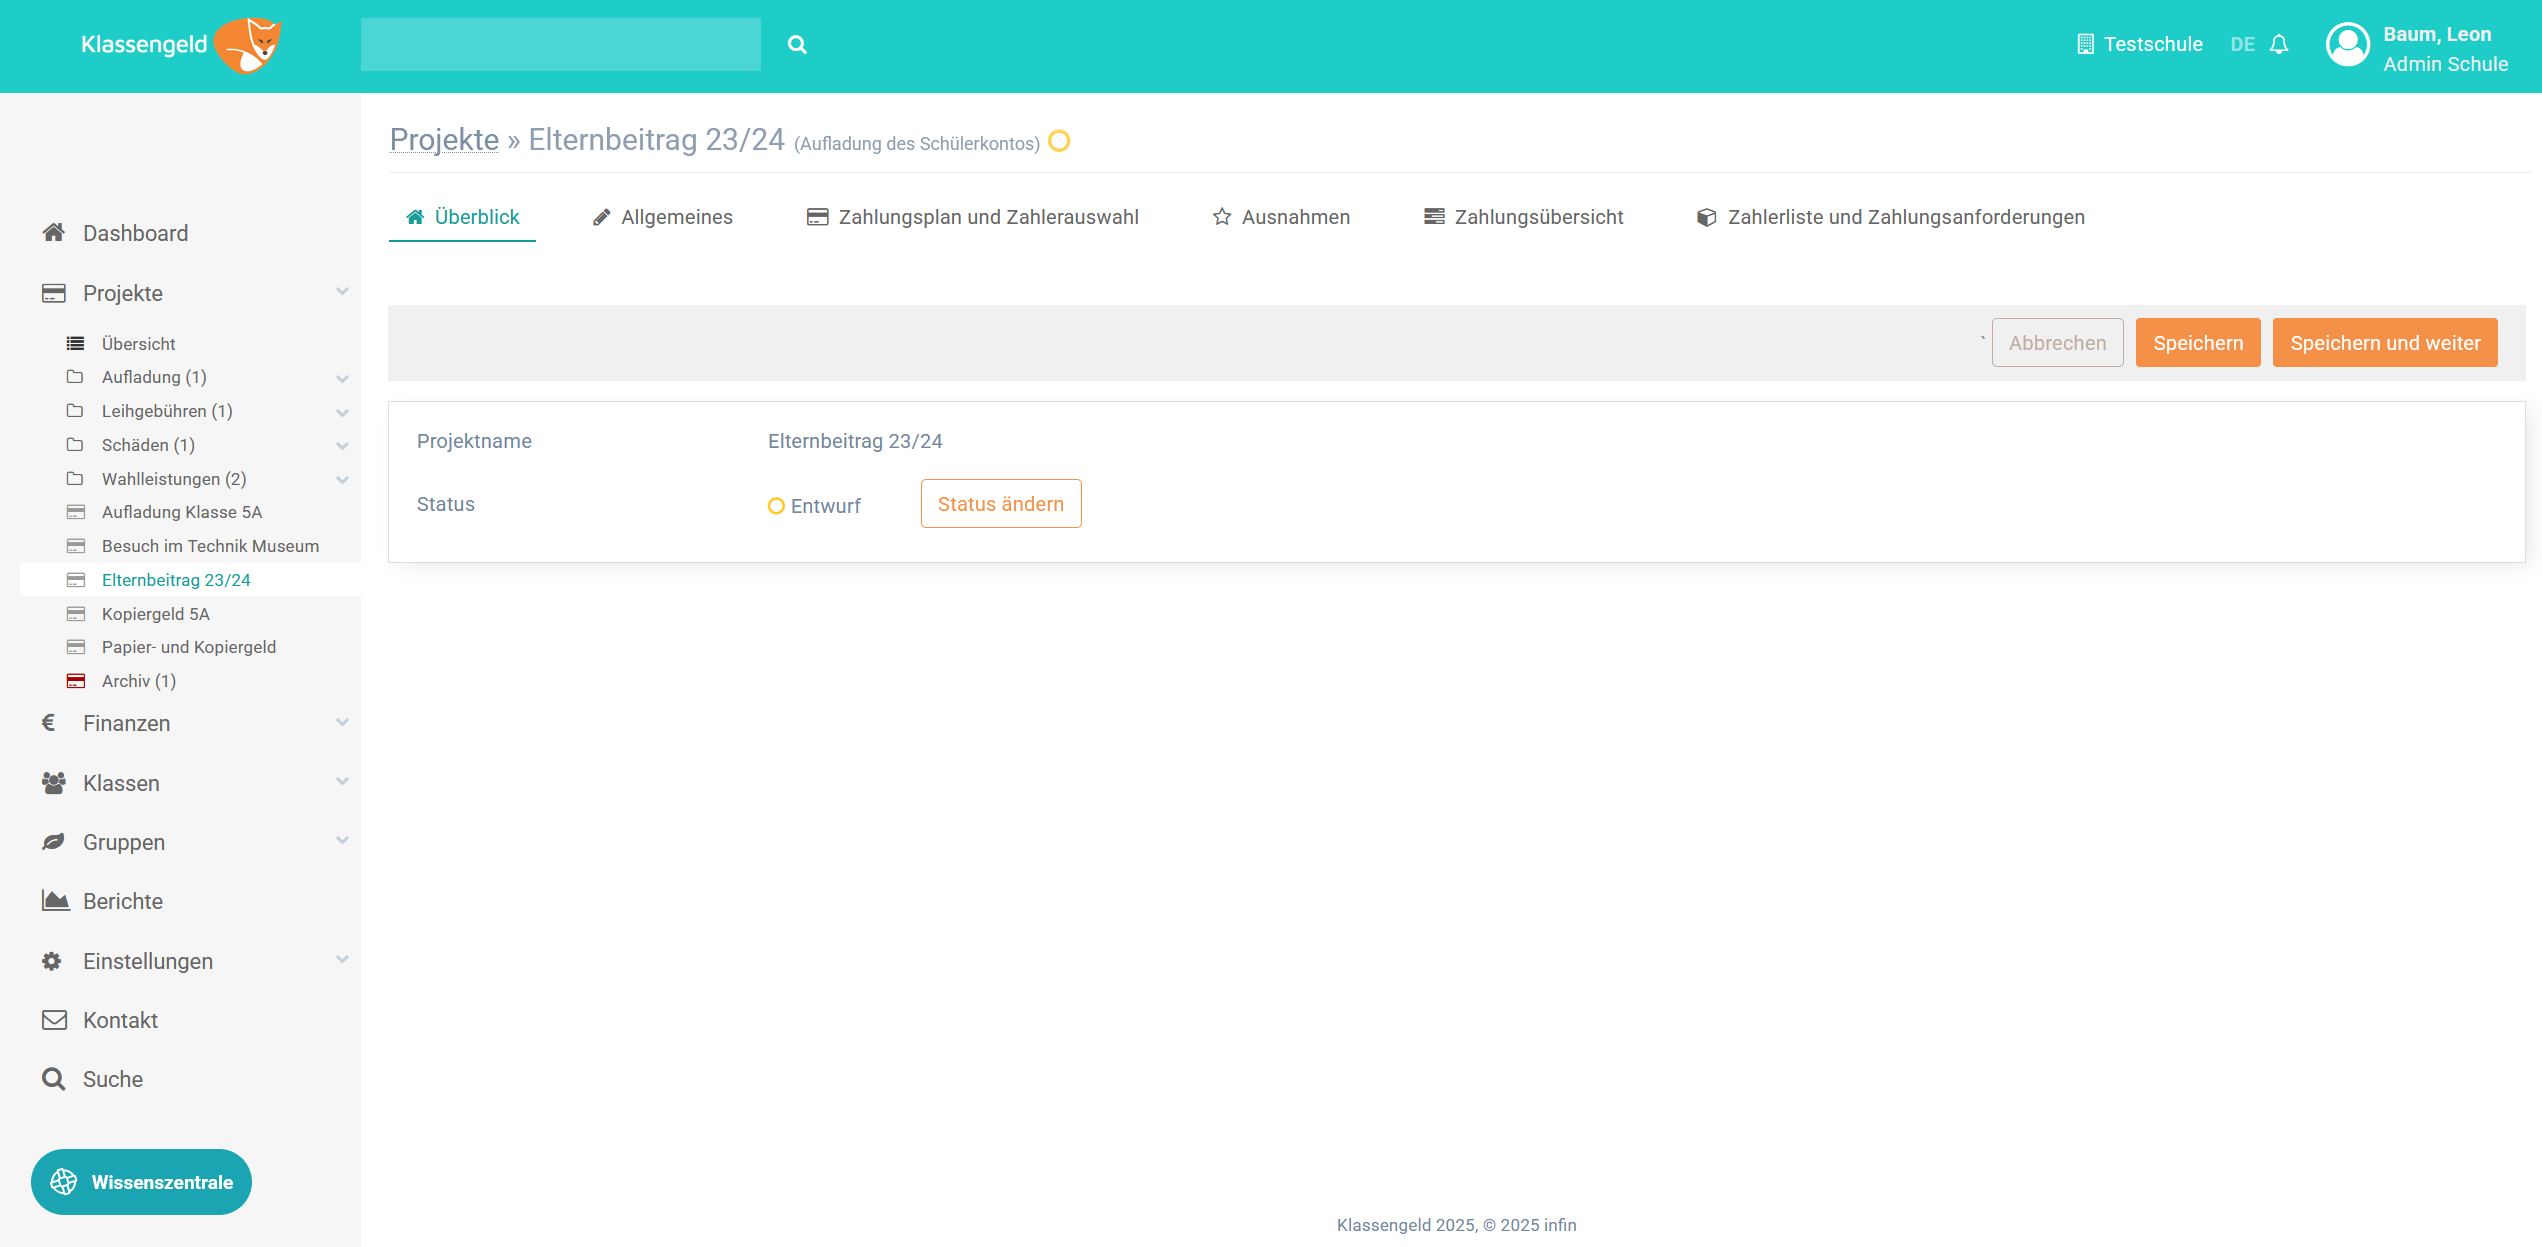
Task: Click the Dashboard home icon
Action: pos(54,233)
